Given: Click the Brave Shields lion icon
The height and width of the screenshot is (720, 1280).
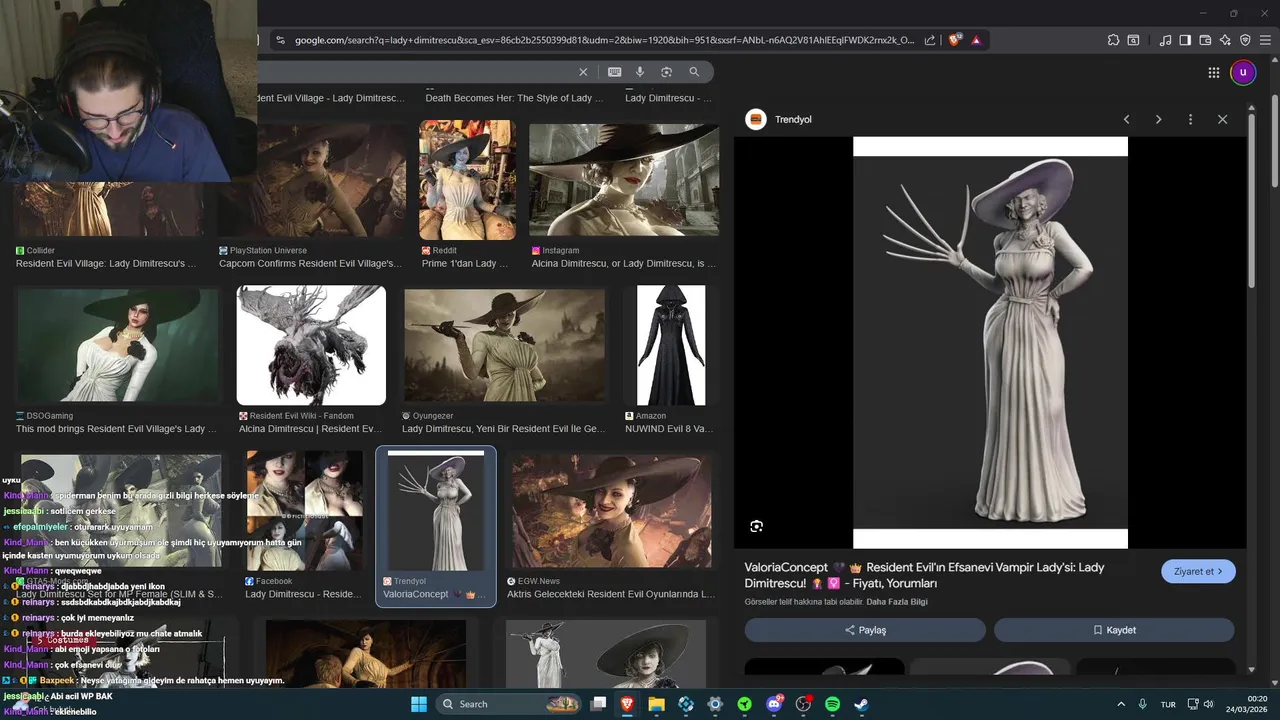Looking at the screenshot, I should (x=955, y=40).
